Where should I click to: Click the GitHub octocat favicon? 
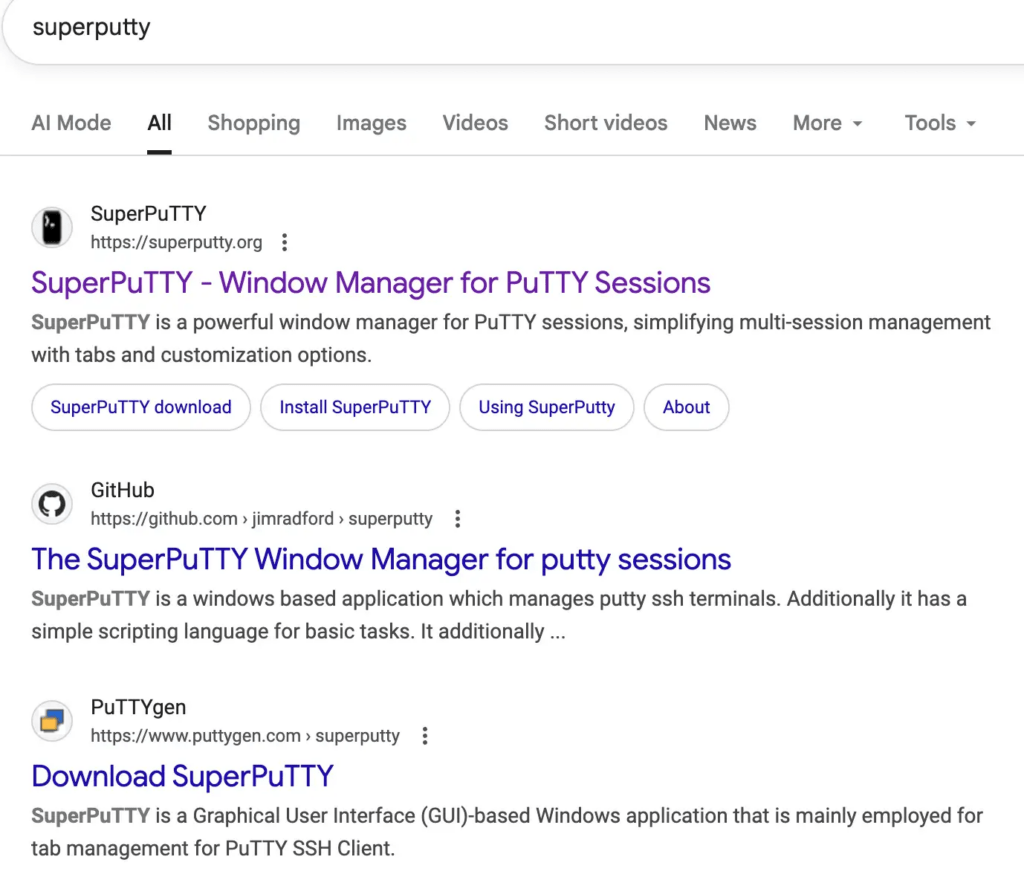[52, 504]
